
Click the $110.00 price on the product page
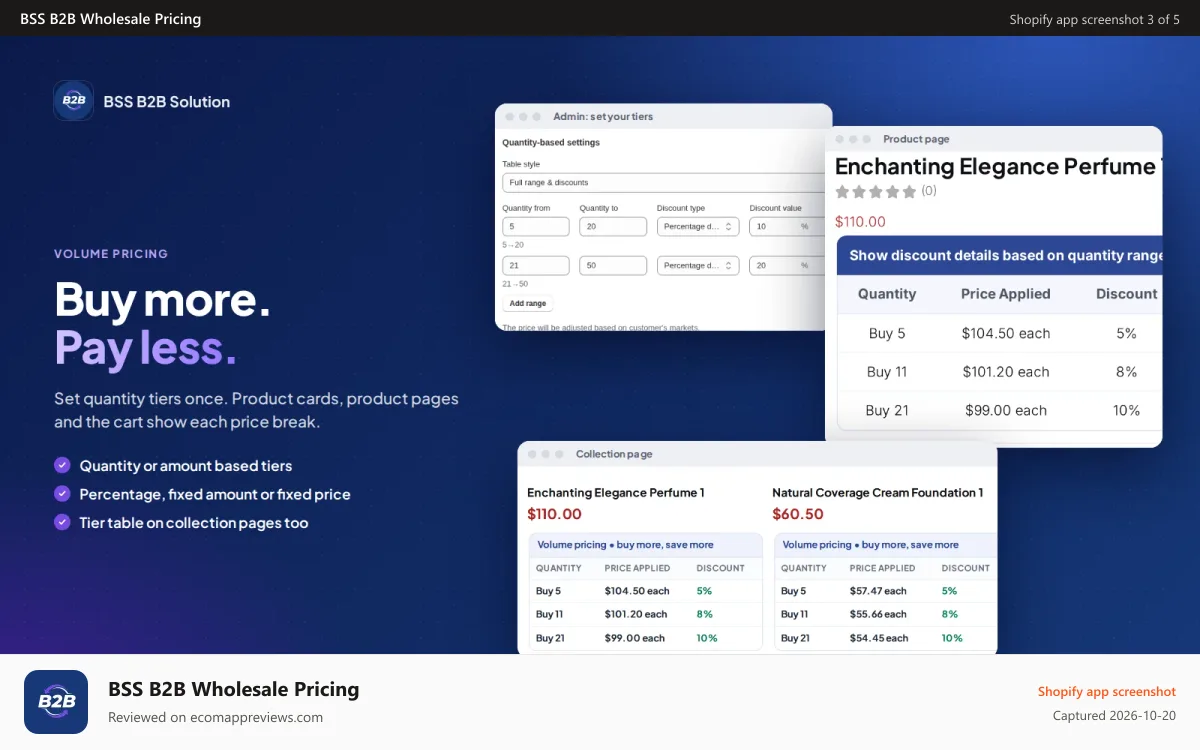coord(860,222)
